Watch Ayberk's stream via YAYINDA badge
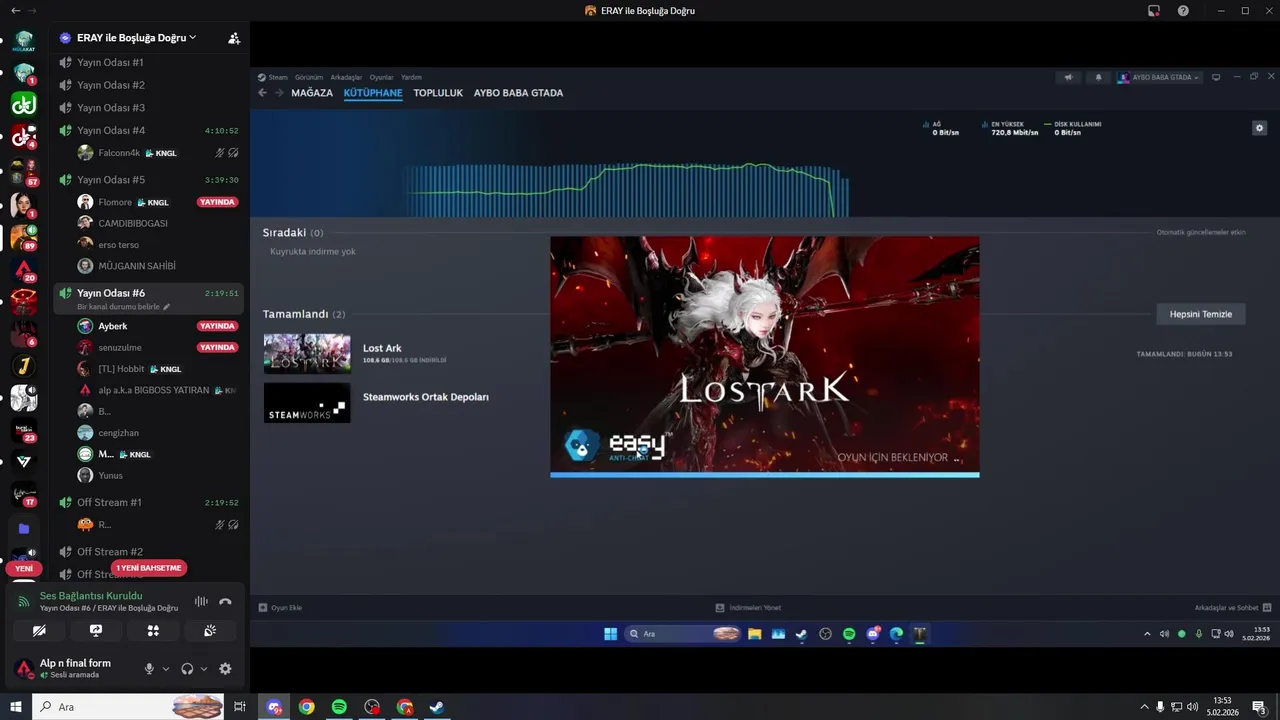This screenshot has height=720, width=1280. click(x=217, y=326)
